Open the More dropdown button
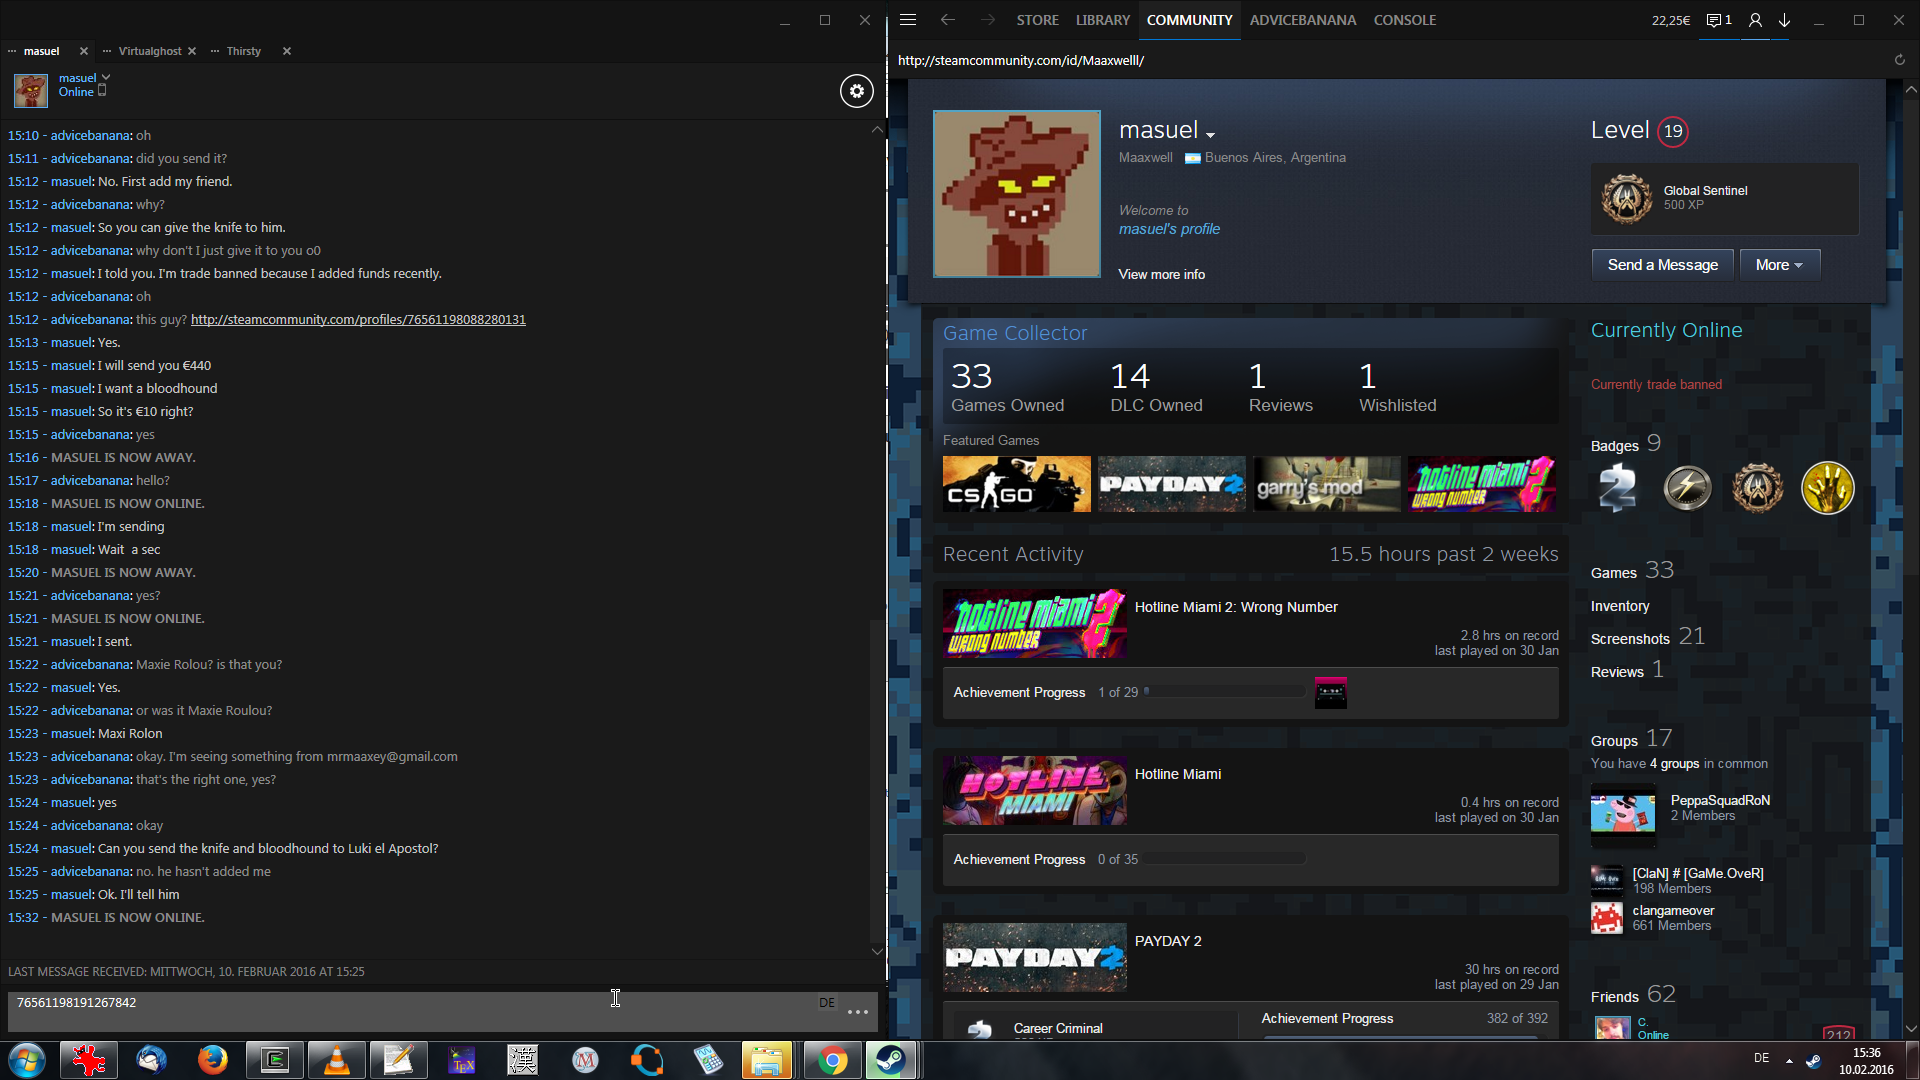This screenshot has width=1920, height=1080. 1779,265
